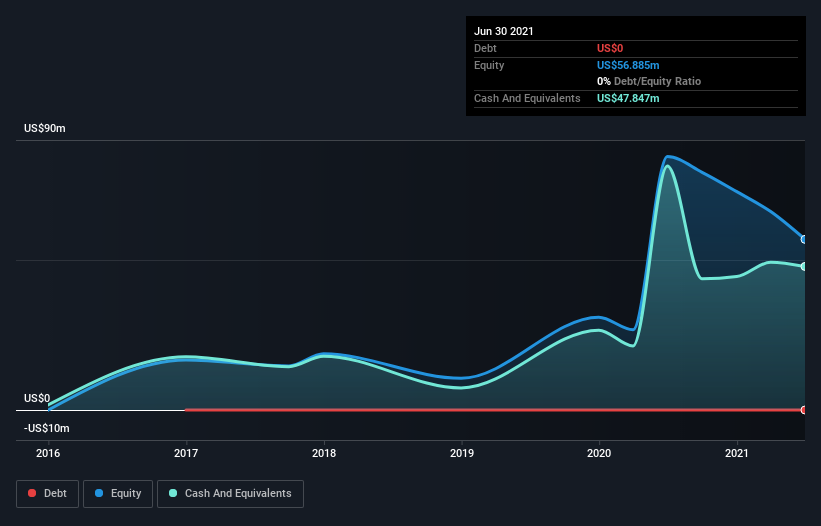Viewport: 821px width, 526px height.
Task: Click the US$47.847m cash value
Action: [x=628, y=98]
